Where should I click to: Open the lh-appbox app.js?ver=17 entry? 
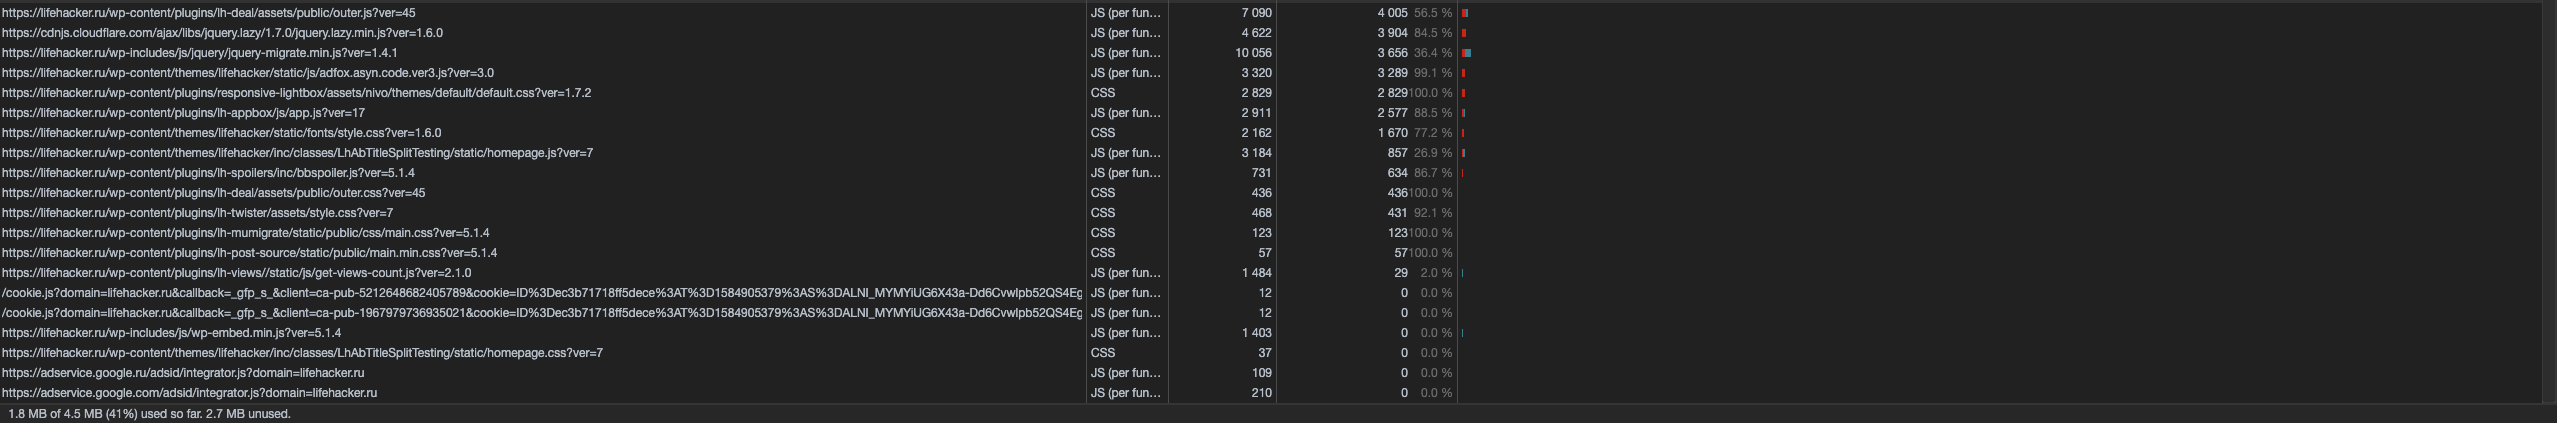pyautogui.click(x=183, y=113)
